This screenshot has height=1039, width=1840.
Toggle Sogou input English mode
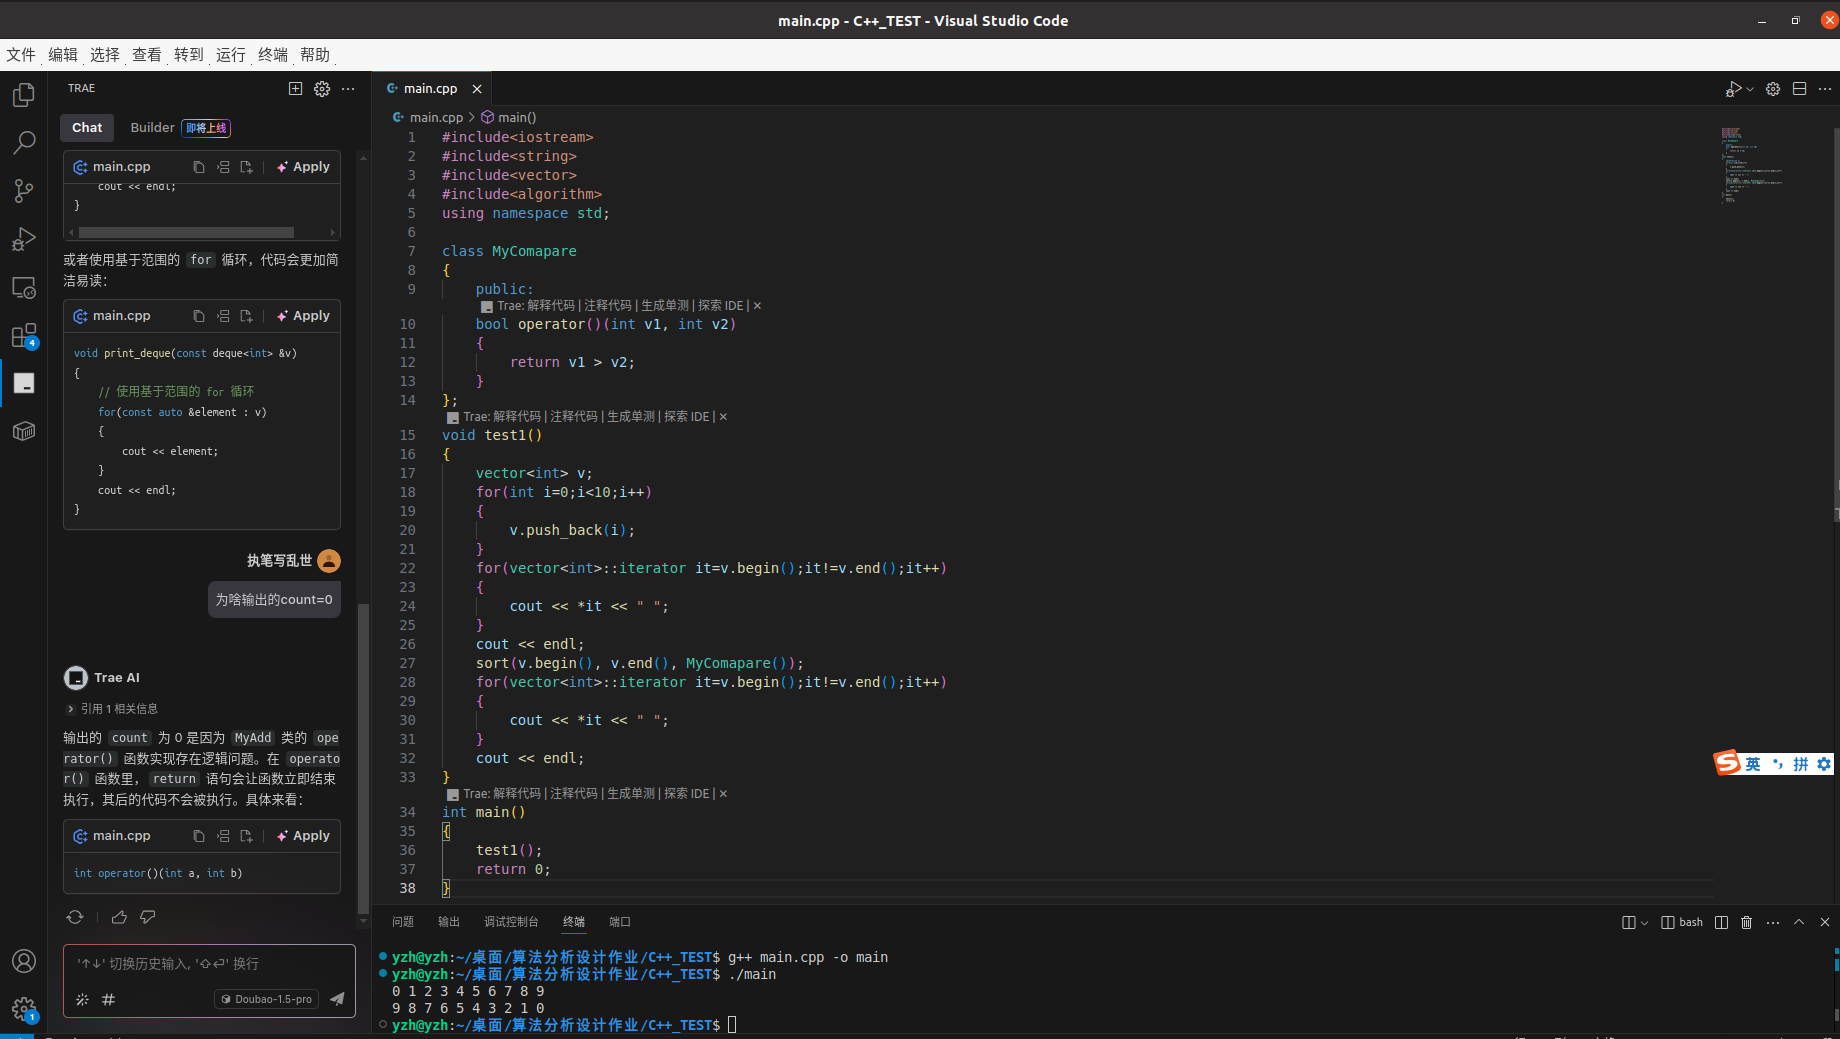(1753, 764)
